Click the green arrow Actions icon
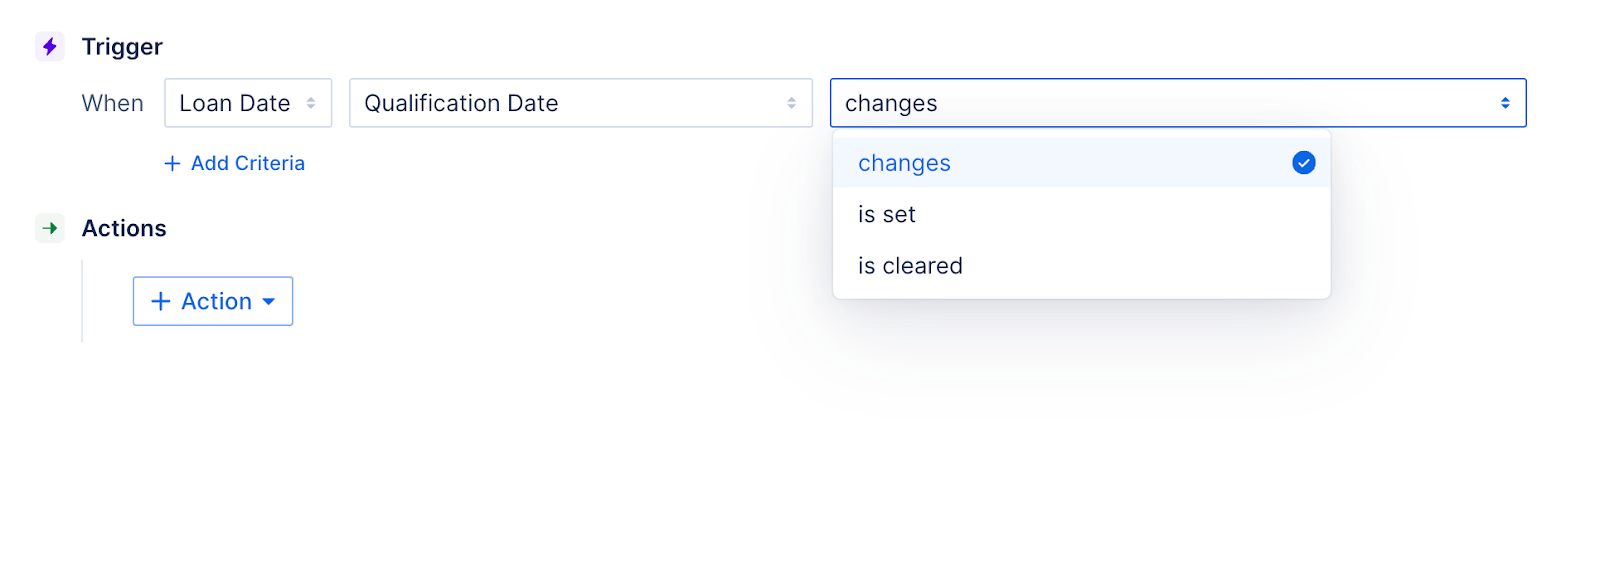 click(x=50, y=228)
